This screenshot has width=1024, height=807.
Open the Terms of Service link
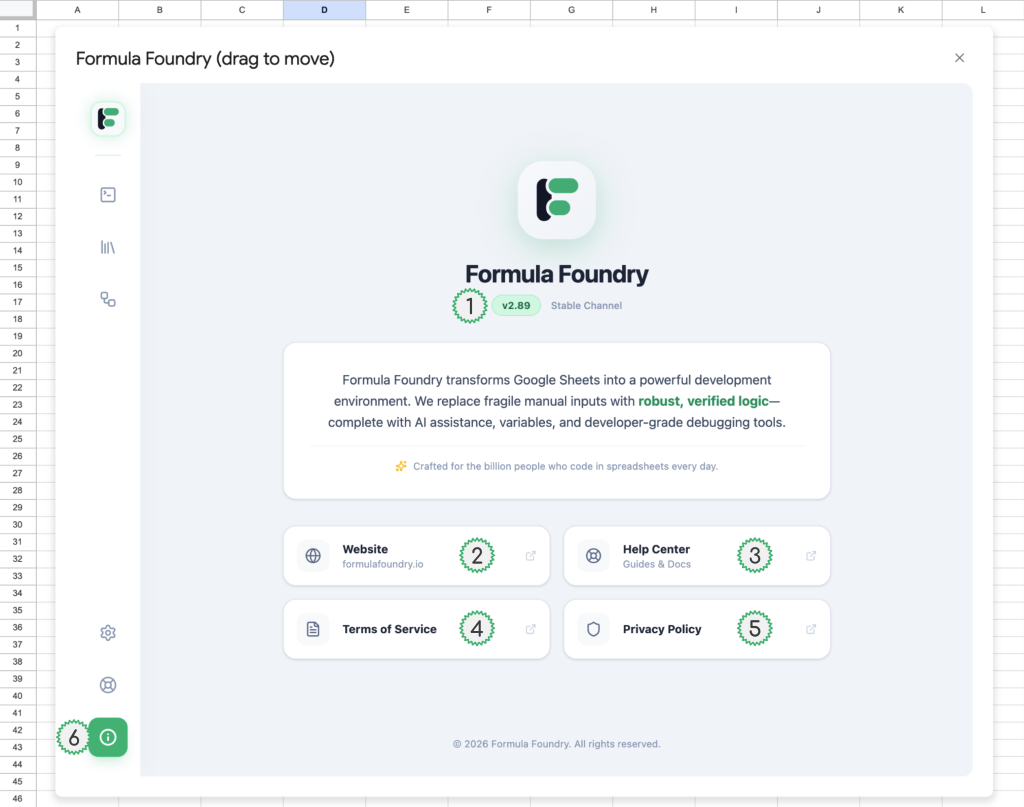point(389,629)
